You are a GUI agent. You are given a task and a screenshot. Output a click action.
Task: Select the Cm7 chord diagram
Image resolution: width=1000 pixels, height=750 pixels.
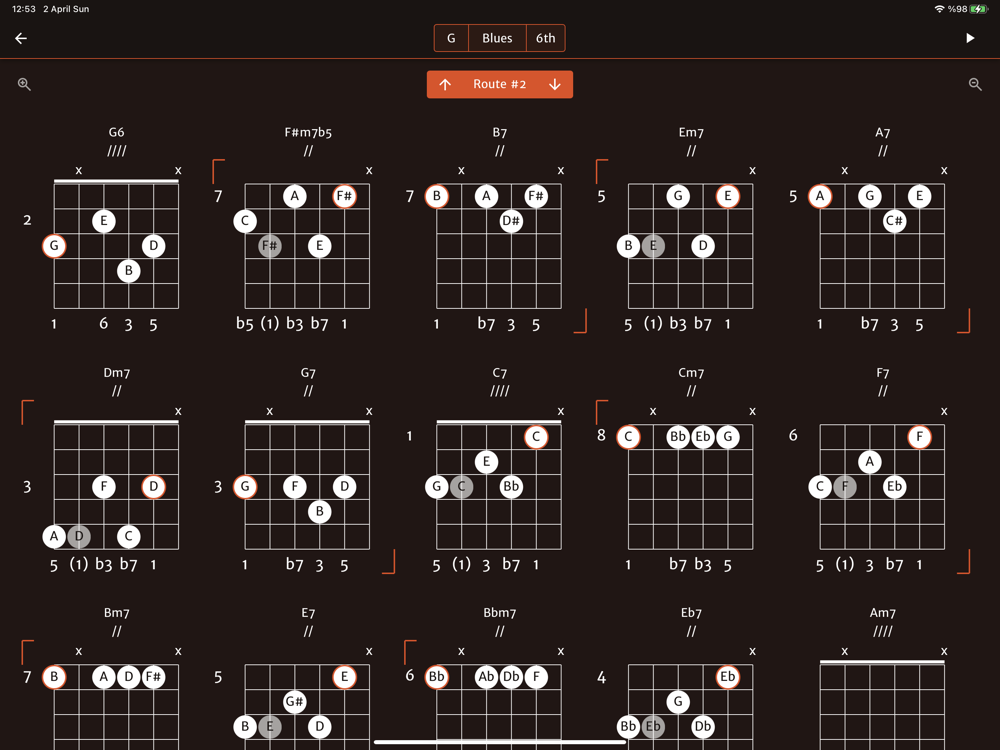tap(691, 486)
